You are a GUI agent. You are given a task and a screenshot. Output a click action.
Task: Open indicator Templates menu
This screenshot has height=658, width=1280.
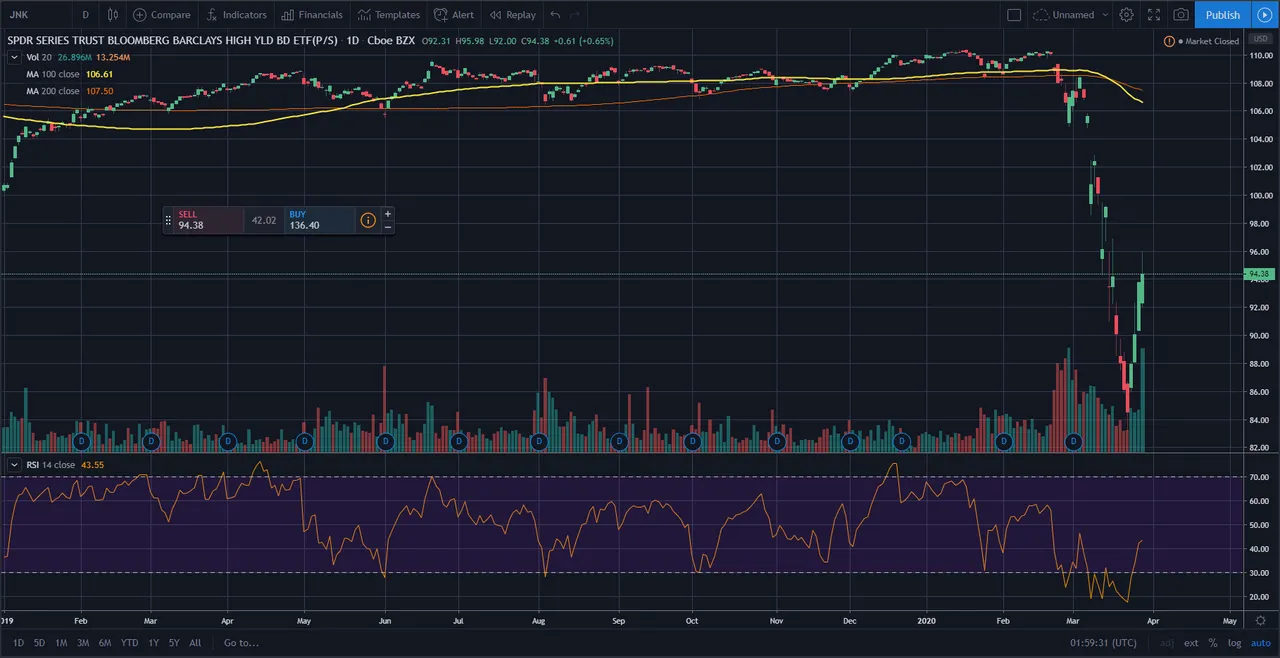(389, 15)
